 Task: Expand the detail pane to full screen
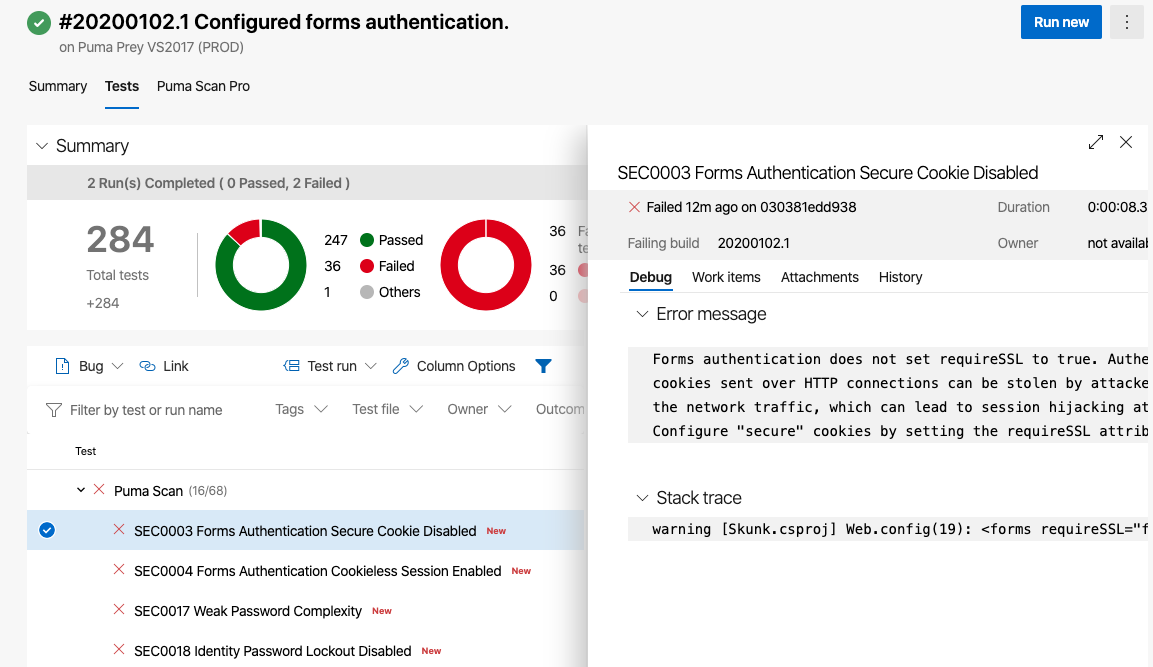[1095, 142]
